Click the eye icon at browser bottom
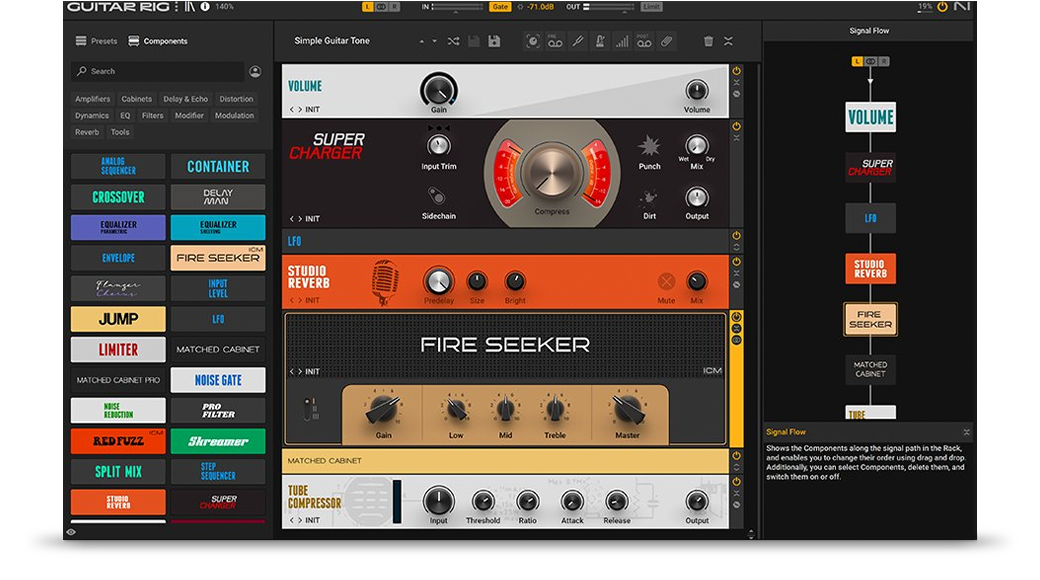 point(71,532)
